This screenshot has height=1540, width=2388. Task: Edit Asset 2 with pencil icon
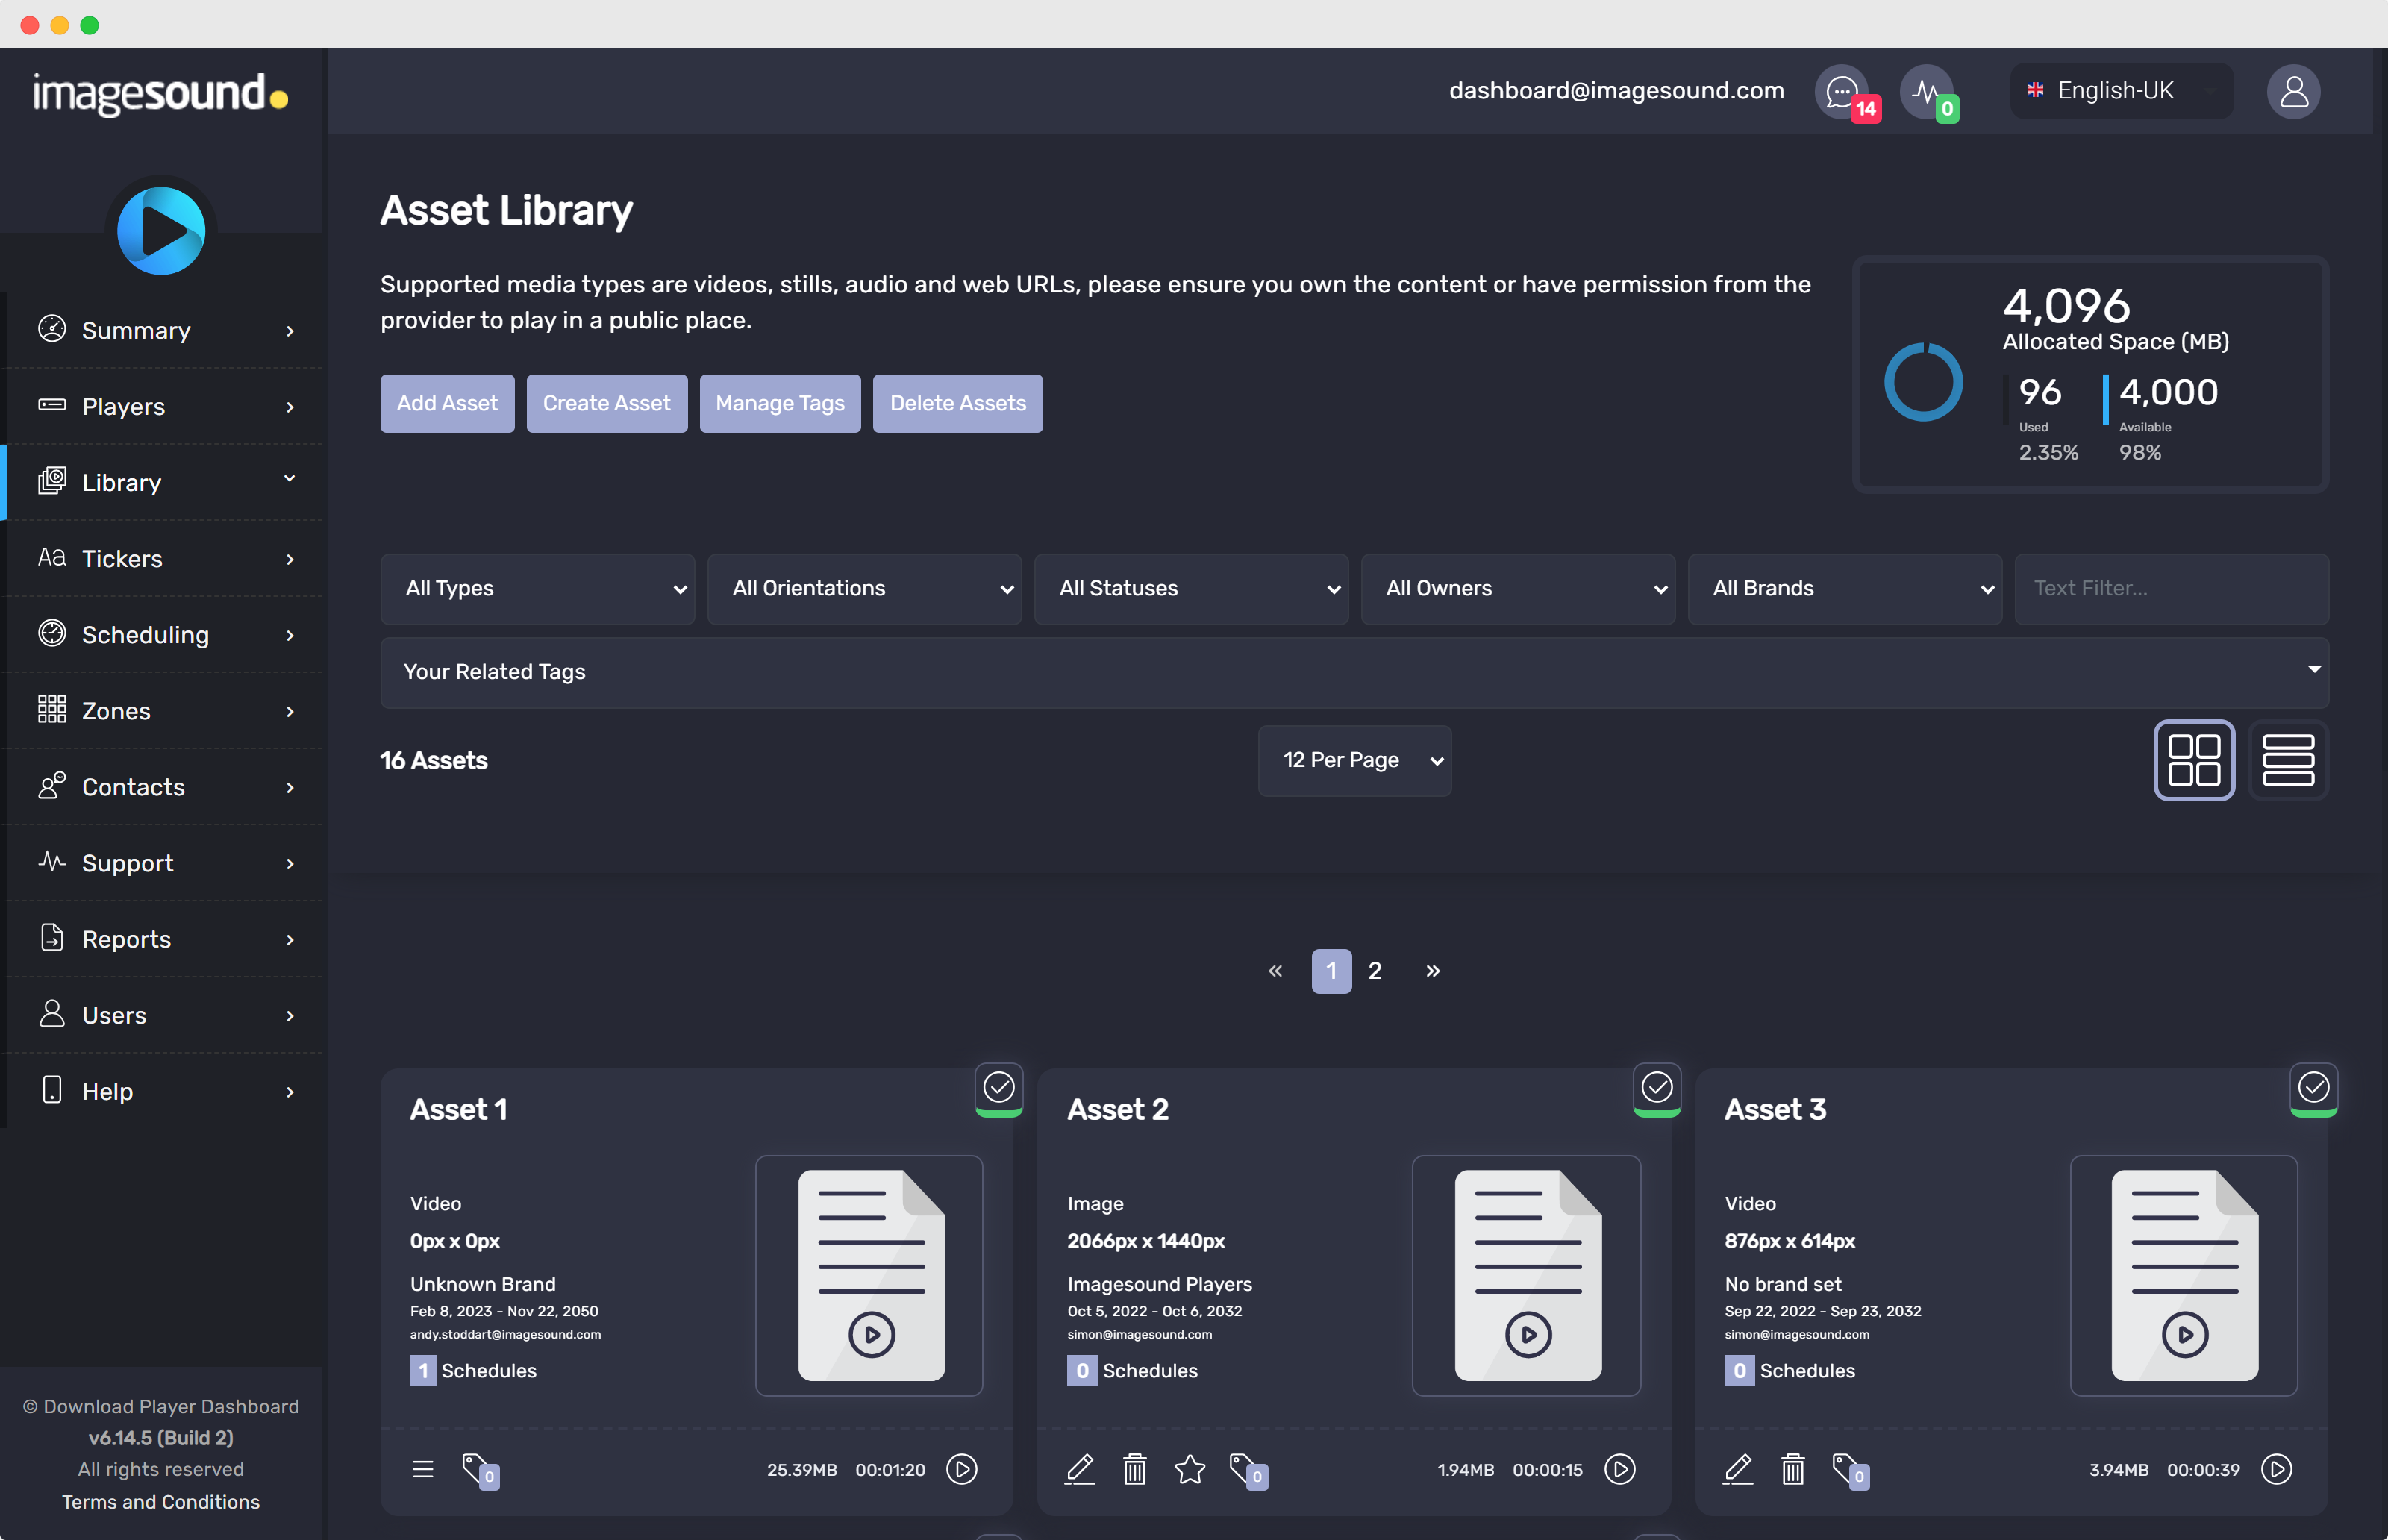click(1080, 1469)
